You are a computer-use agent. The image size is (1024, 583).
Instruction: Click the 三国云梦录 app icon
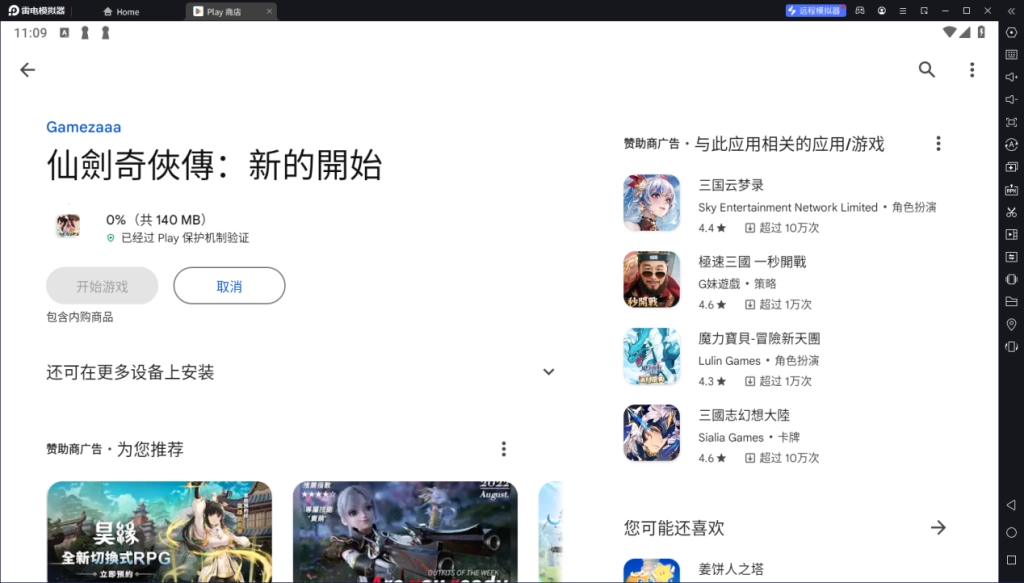652,203
